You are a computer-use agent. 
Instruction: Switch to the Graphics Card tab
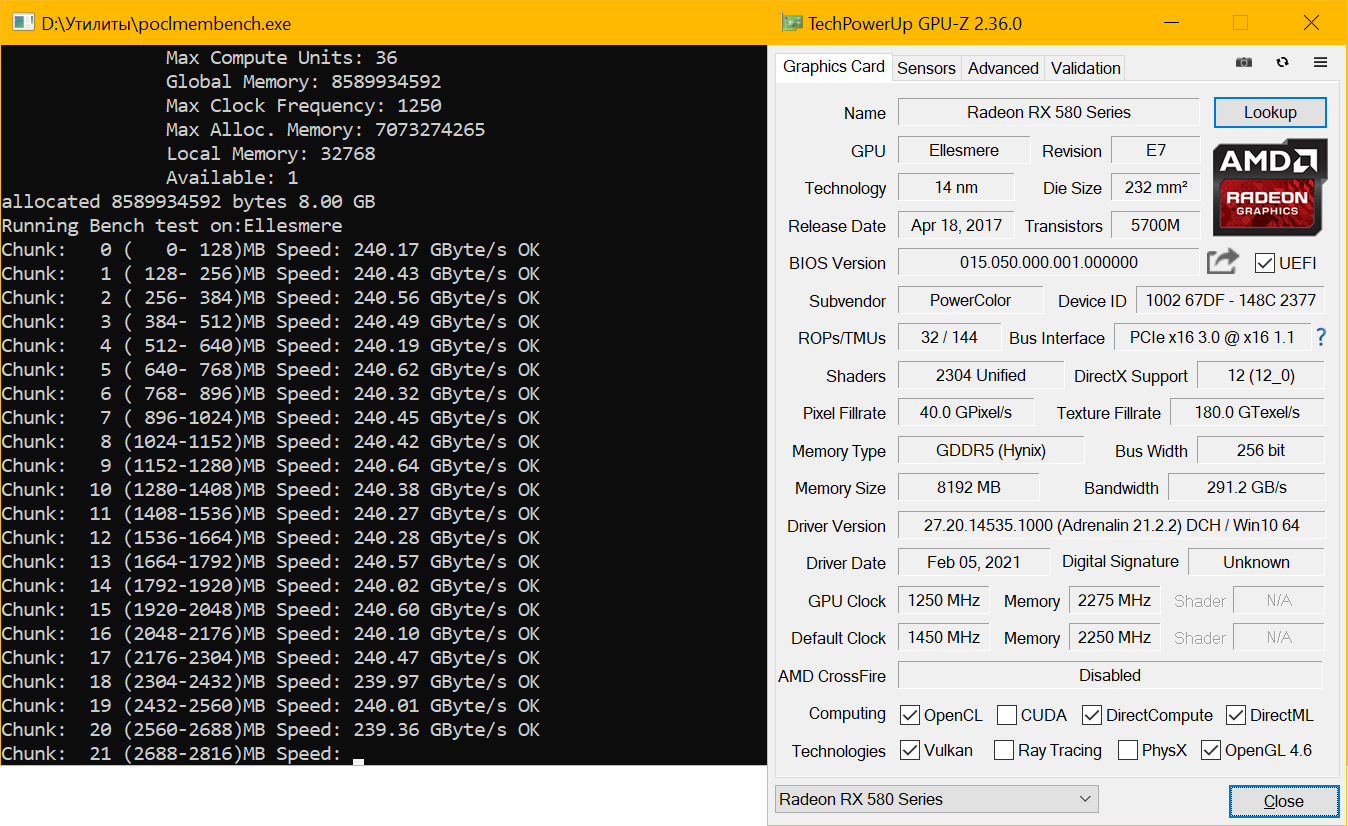pyautogui.click(x=833, y=67)
